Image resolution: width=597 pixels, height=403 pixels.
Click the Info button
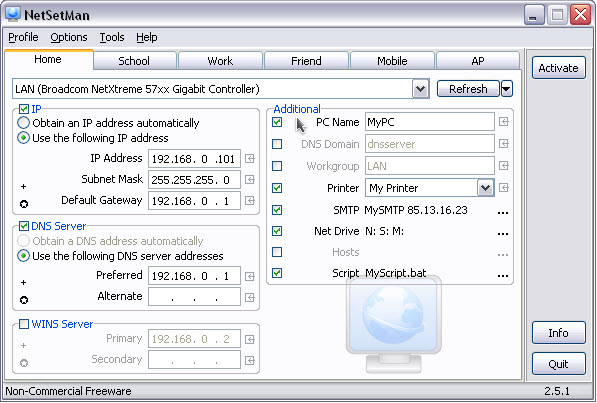pyautogui.click(x=559, y=333)
